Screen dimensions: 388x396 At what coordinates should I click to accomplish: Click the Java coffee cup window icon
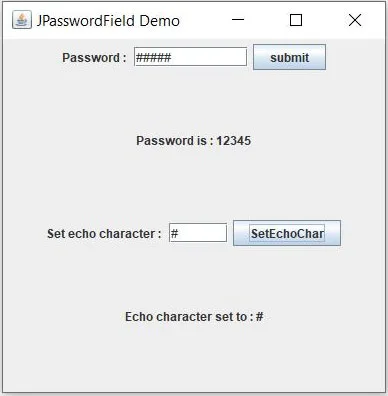22,20
